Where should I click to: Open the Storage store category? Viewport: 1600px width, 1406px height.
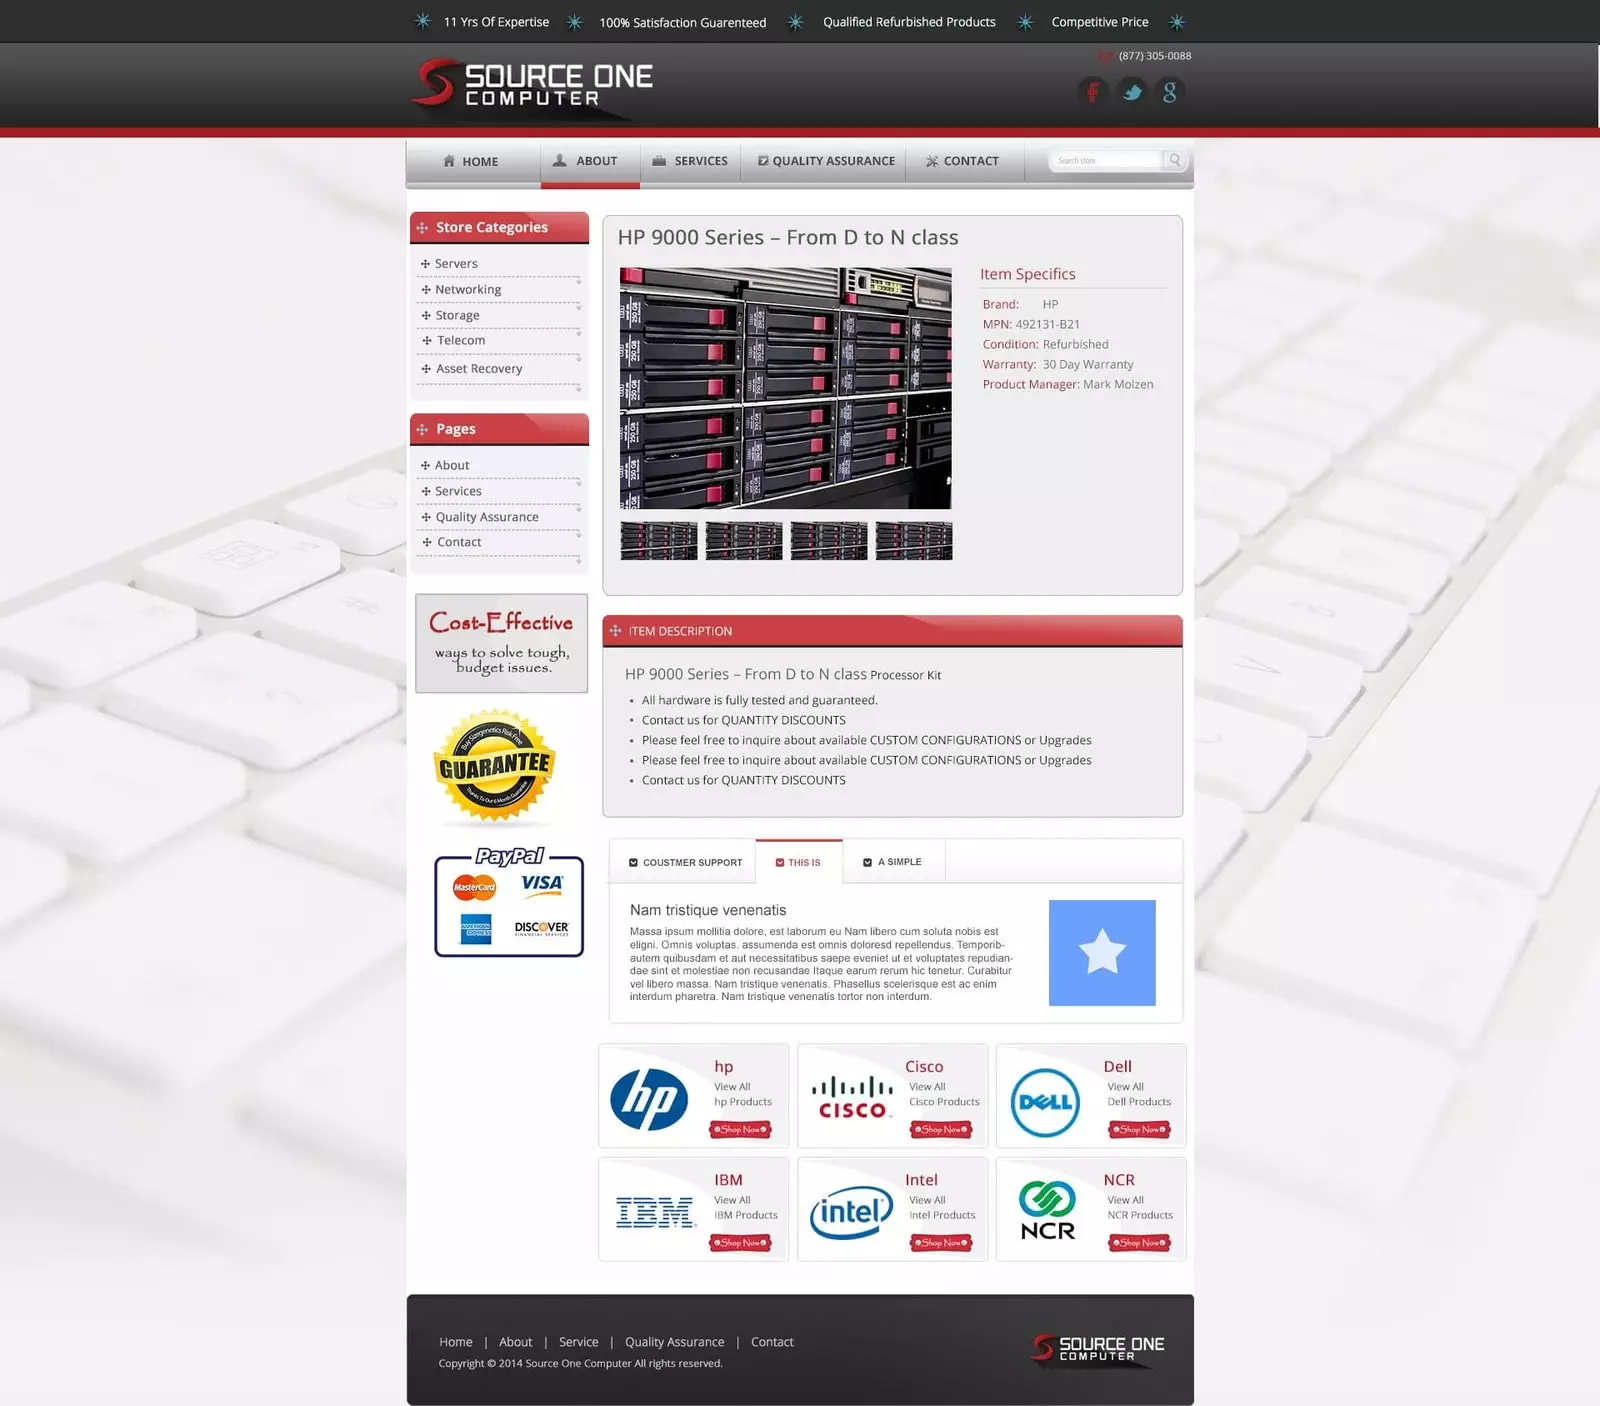pyautogui.click(x=457, y=315)
